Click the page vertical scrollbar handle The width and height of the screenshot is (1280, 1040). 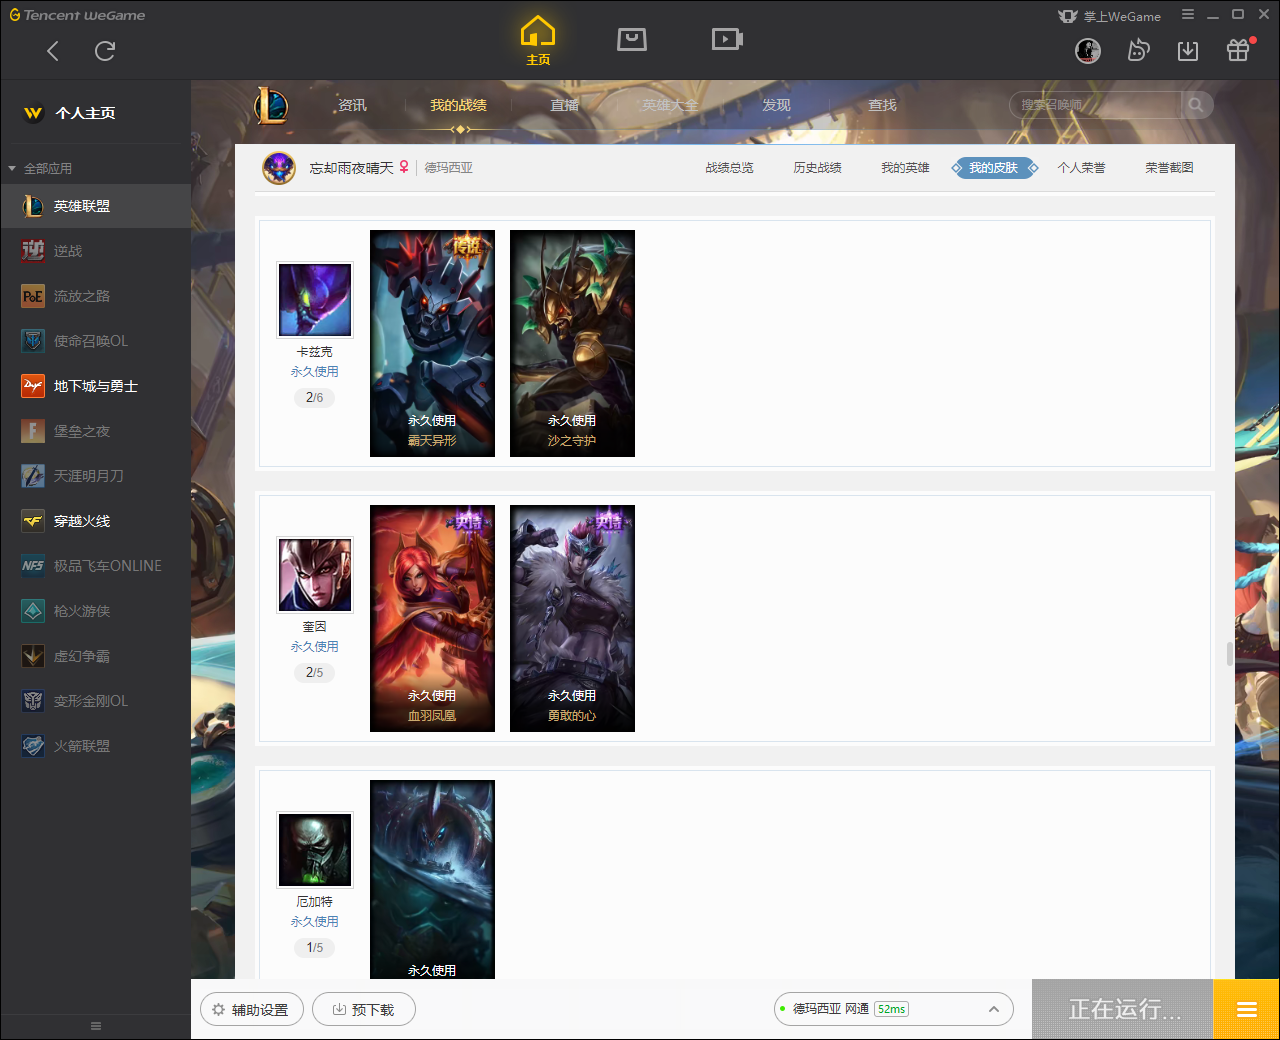pyautogui.click(x=1229, y=653)
